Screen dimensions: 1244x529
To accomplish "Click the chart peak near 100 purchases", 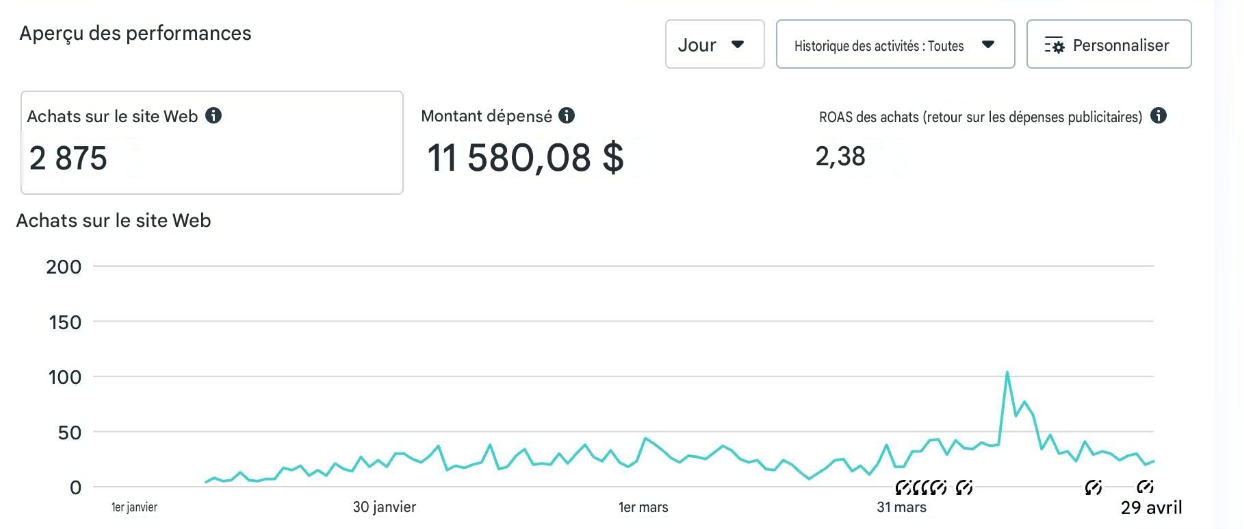I will [x=1007, y=373].
